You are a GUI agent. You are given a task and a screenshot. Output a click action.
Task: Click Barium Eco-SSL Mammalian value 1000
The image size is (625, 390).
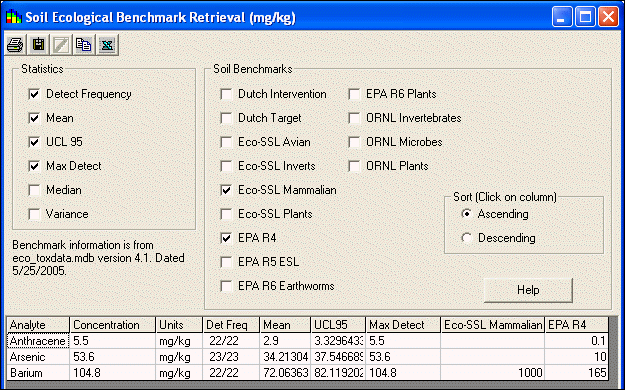[x=493, y=373]
